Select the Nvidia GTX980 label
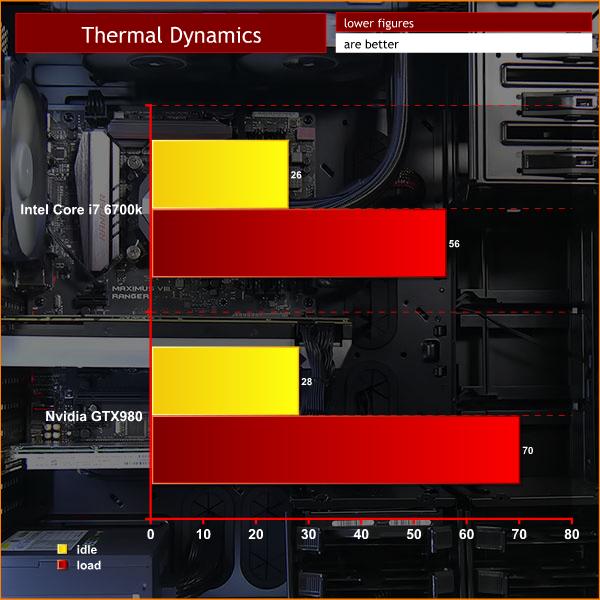Viewport: 600px width, 600px height. click(x=94, y=416)
